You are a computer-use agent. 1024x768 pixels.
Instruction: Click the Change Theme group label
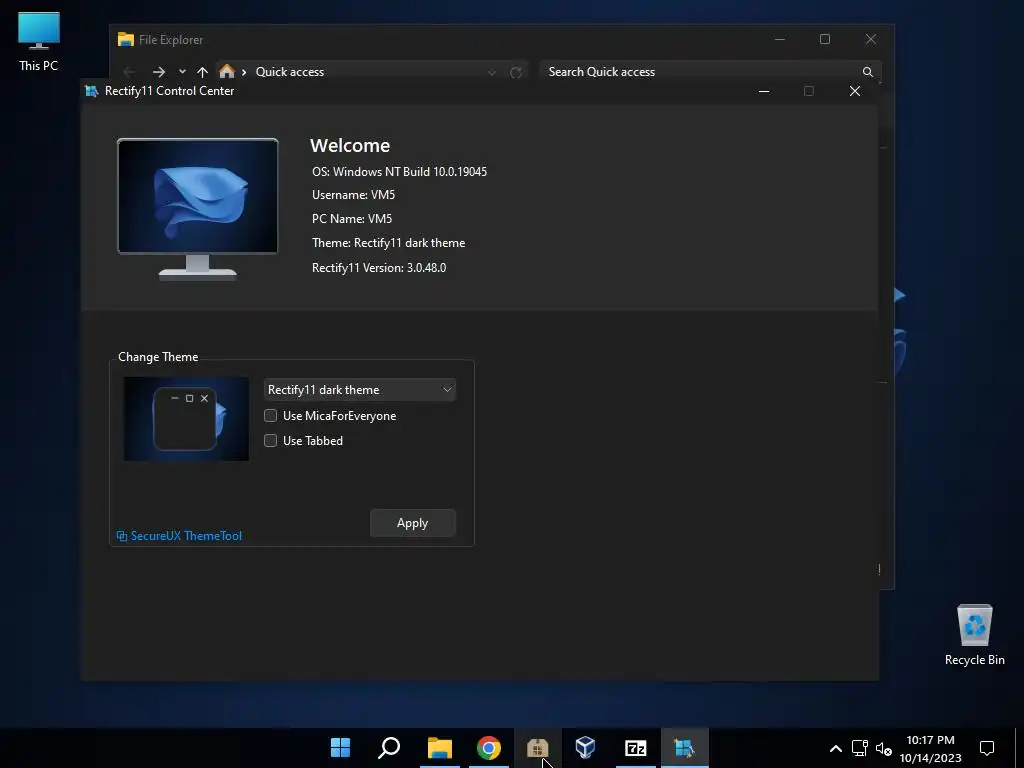pyautogui.click(x=158, y=357)
